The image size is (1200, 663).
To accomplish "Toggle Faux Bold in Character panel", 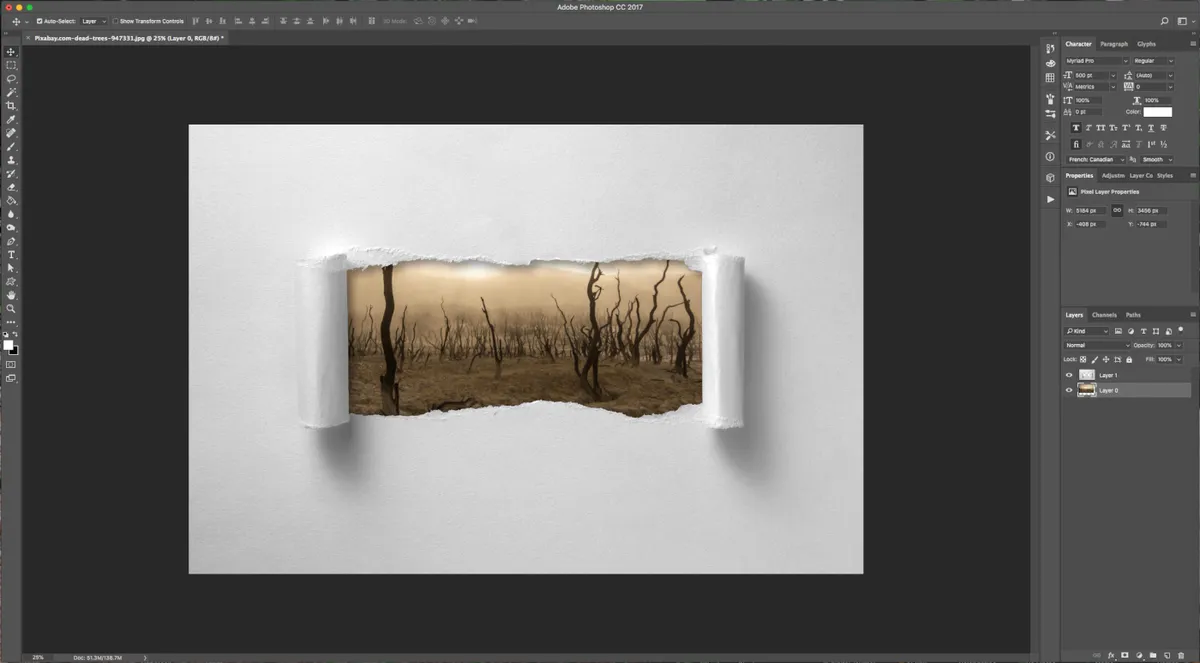I will click(1076, 128).
